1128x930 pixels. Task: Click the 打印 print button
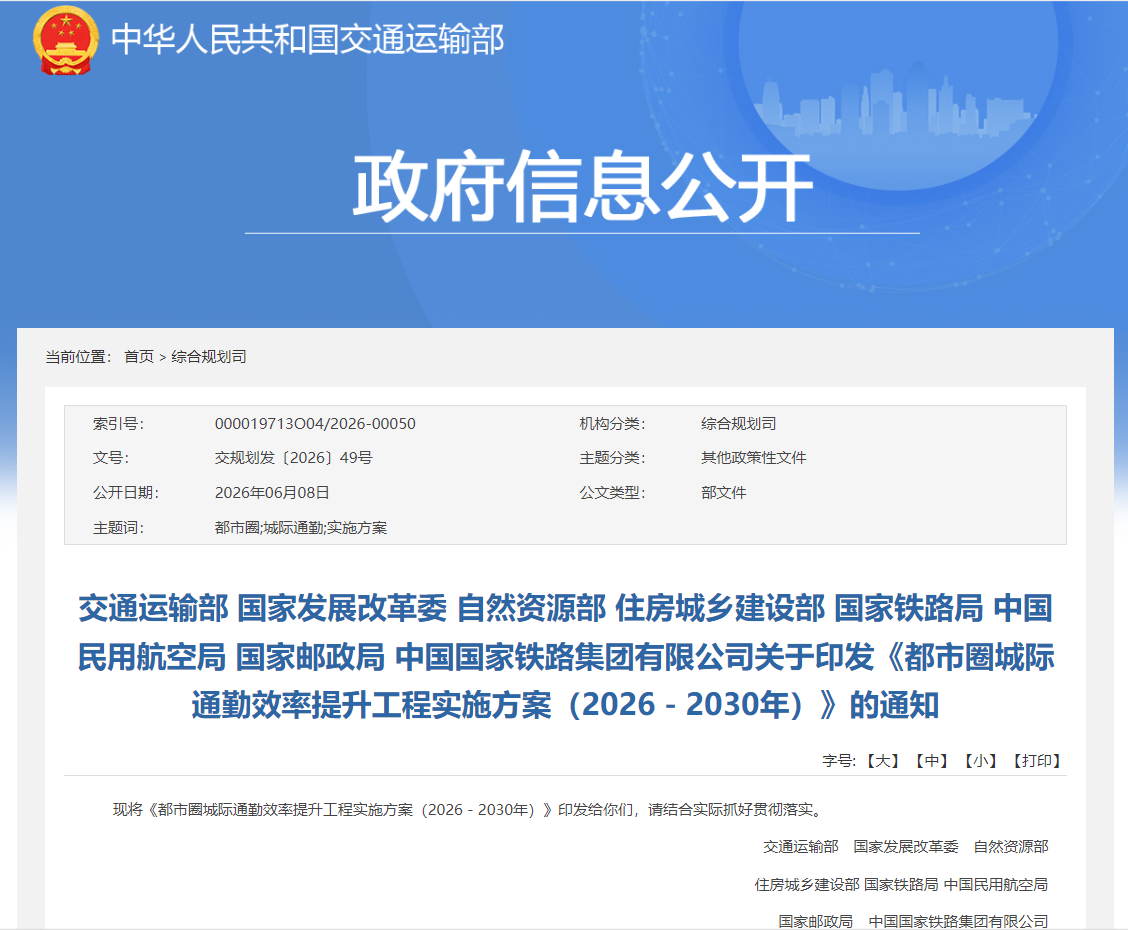coord(1037,761)
